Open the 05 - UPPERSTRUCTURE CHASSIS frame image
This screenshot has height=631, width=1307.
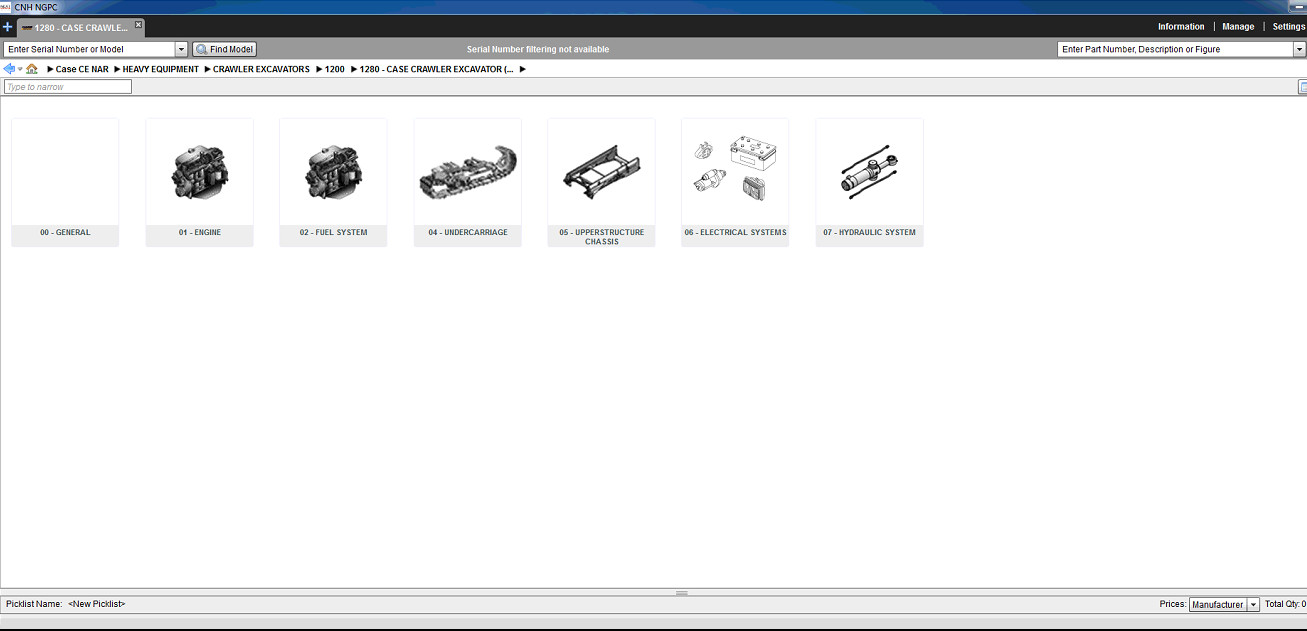pos(602,172)
